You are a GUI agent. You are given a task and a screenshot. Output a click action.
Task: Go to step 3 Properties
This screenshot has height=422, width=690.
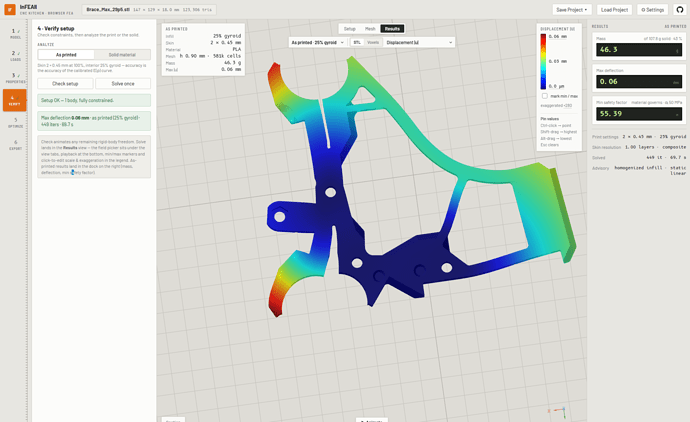[x=15, y=78]
